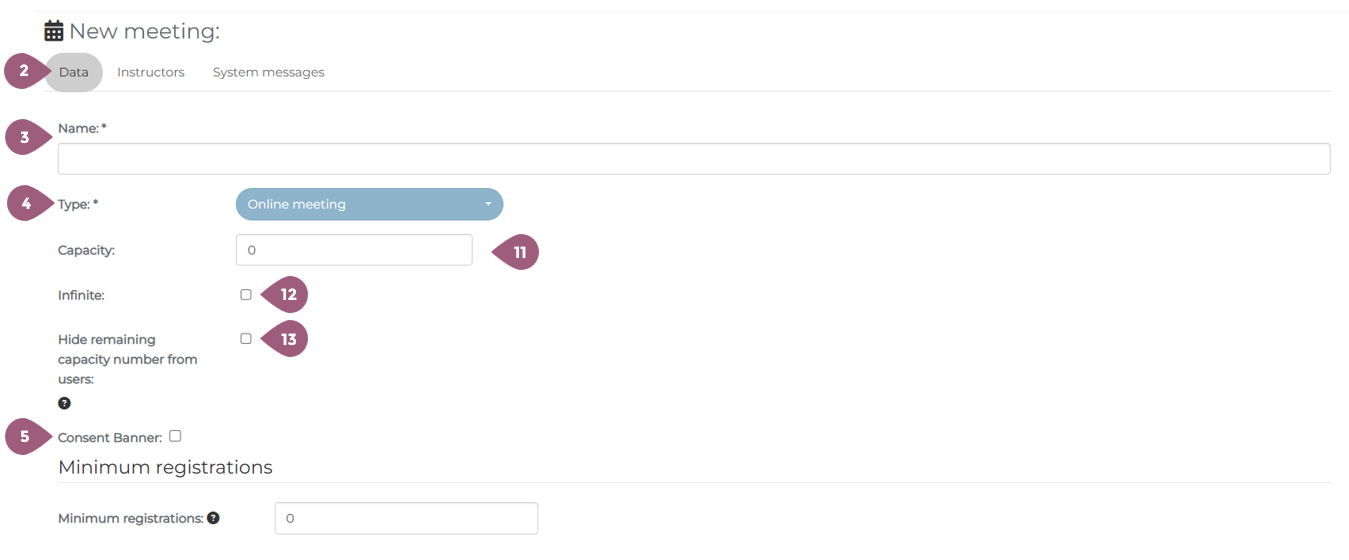Open the Instructors tab
The image size is (1349, 560).
[151, 72]
